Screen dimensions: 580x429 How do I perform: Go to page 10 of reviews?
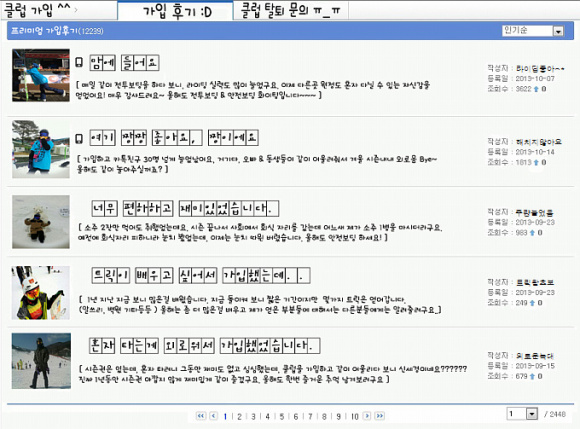(354, 416)
